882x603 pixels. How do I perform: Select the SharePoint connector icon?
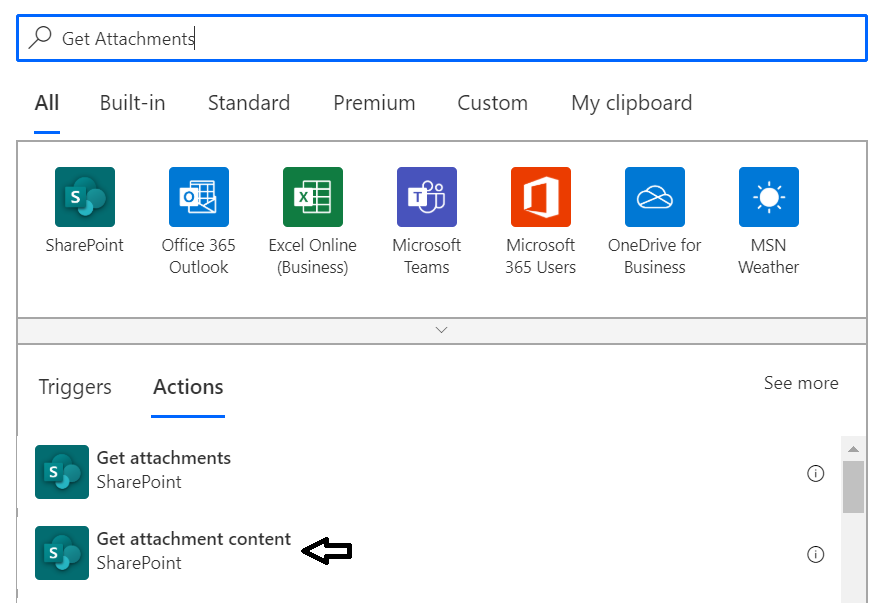click(84, 196)
